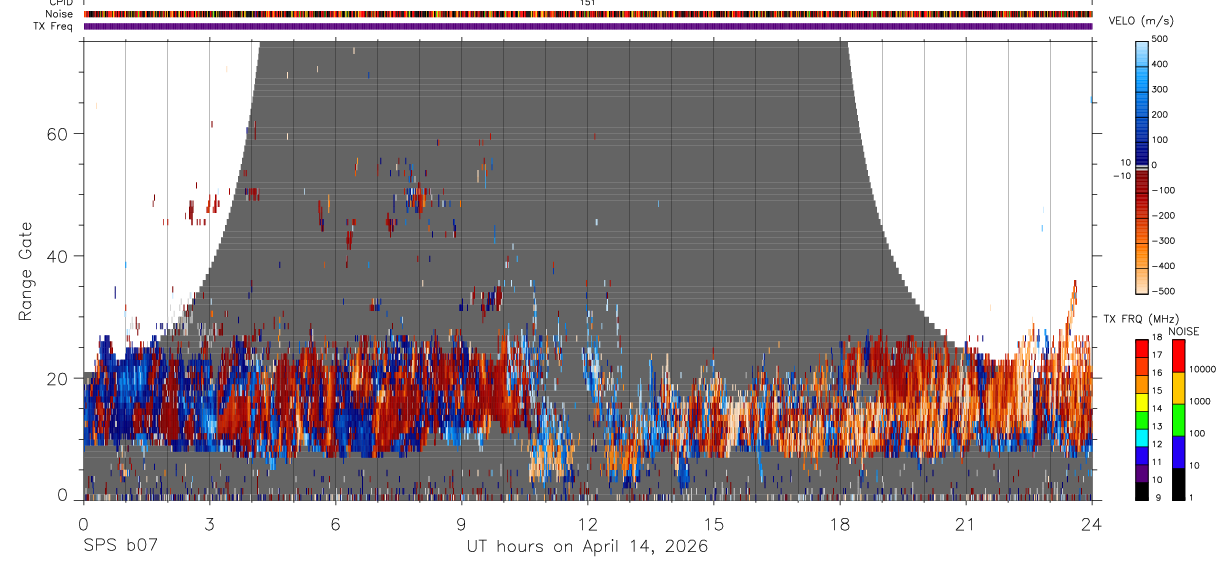Click velocity scale label '-500'

point(1164,291)
